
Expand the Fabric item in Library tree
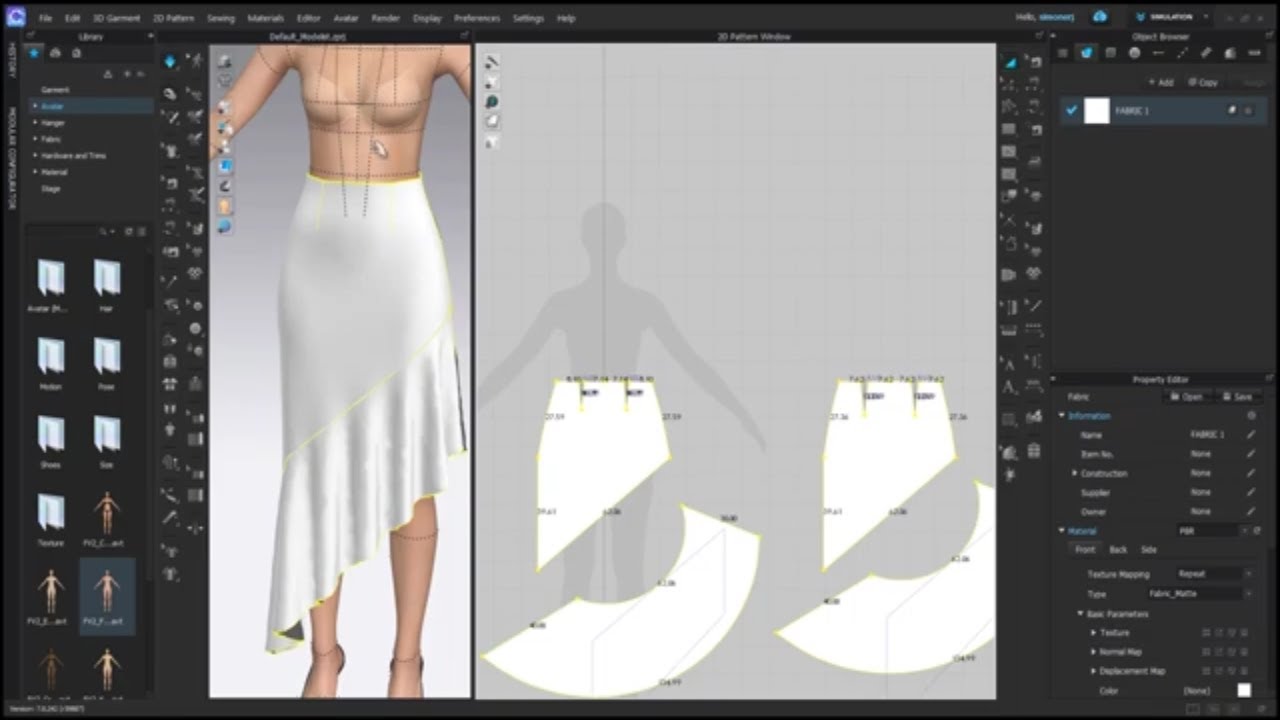35,139
